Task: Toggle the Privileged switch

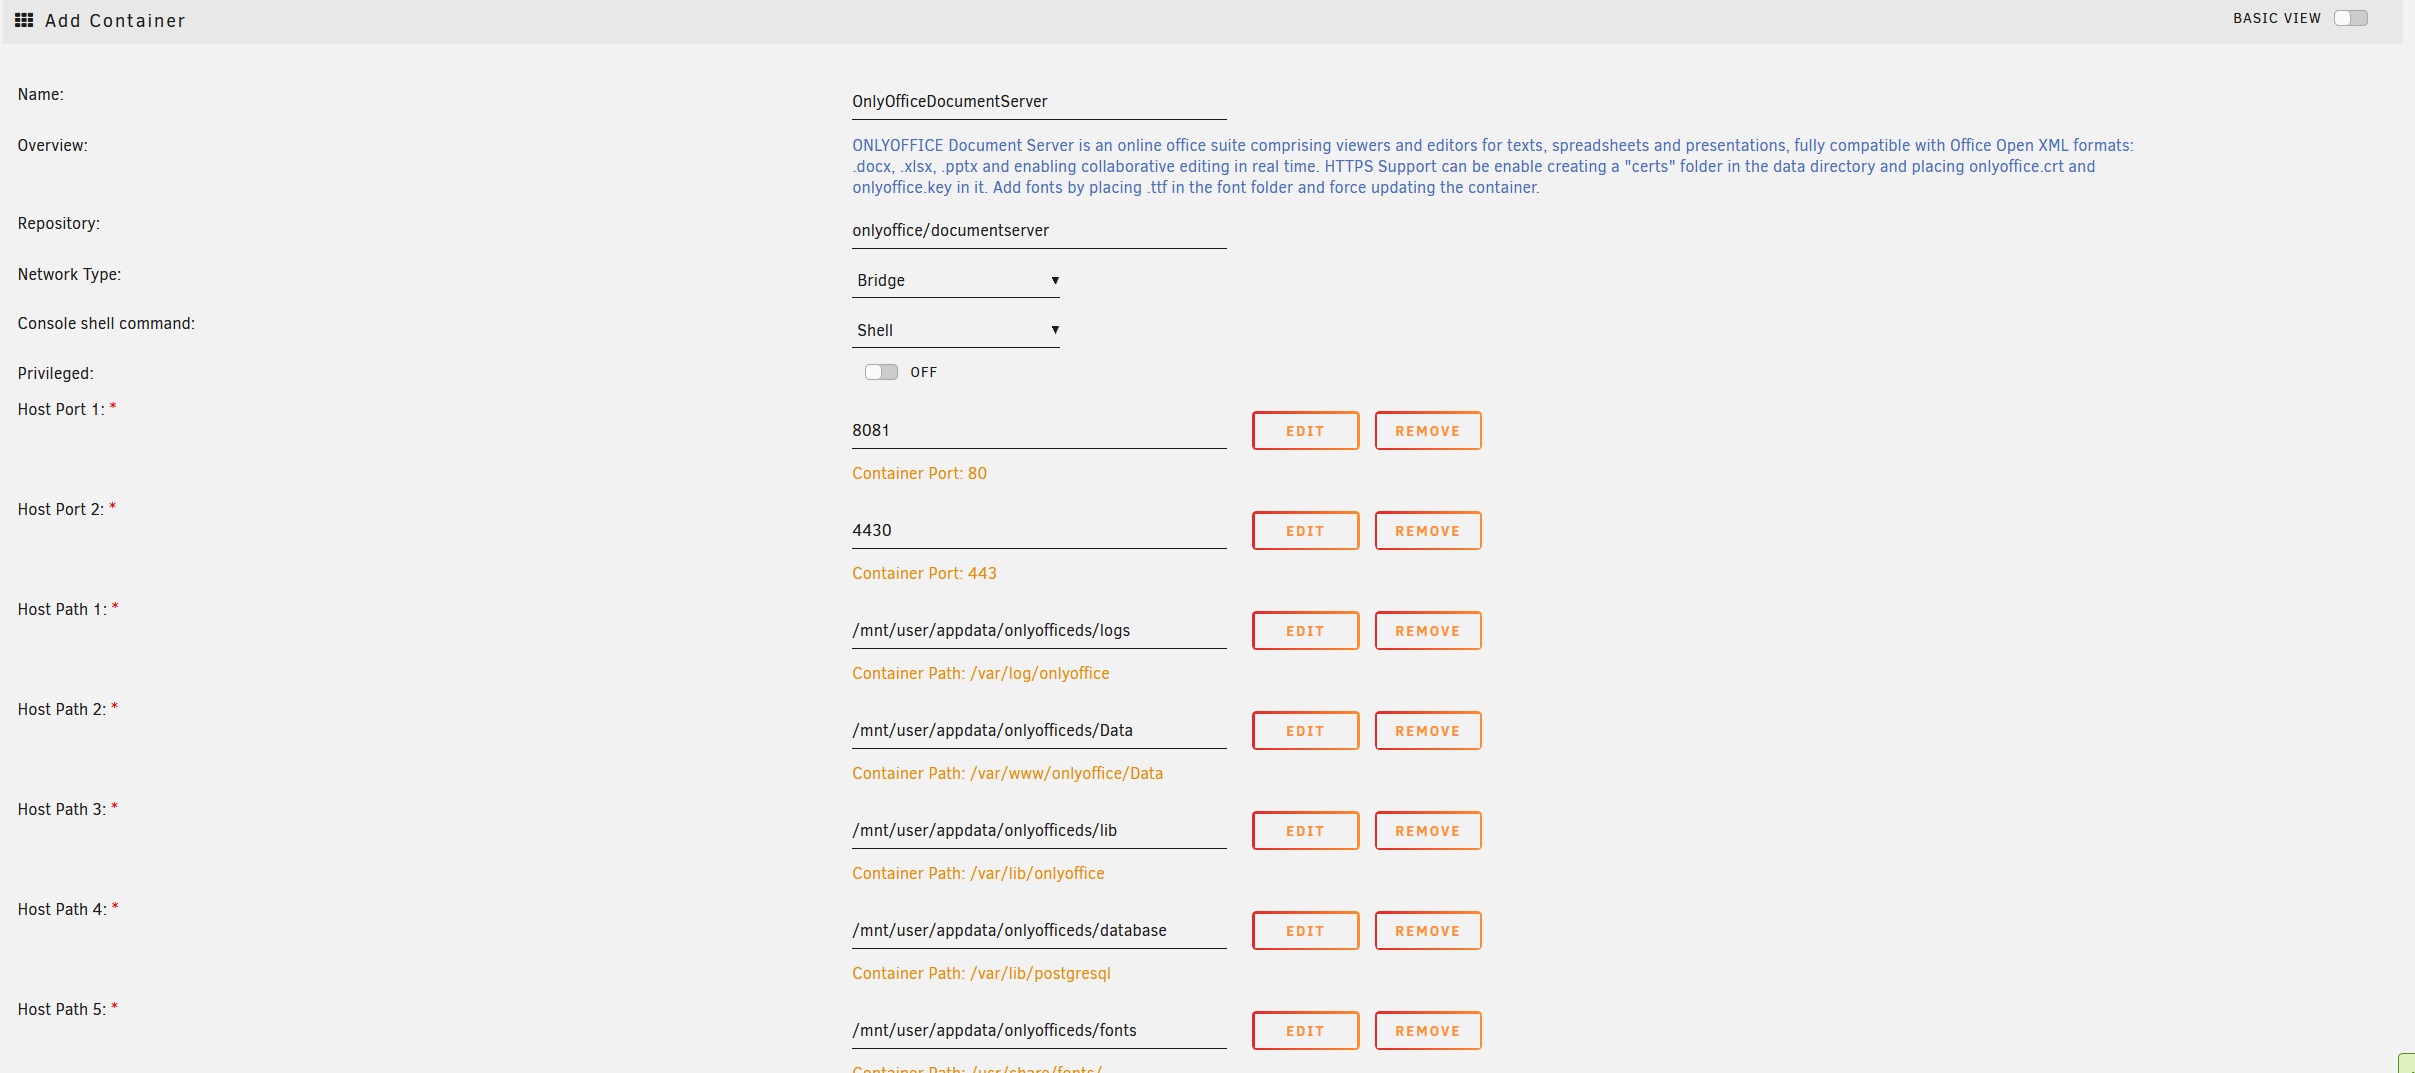Action: coord(881,372)
